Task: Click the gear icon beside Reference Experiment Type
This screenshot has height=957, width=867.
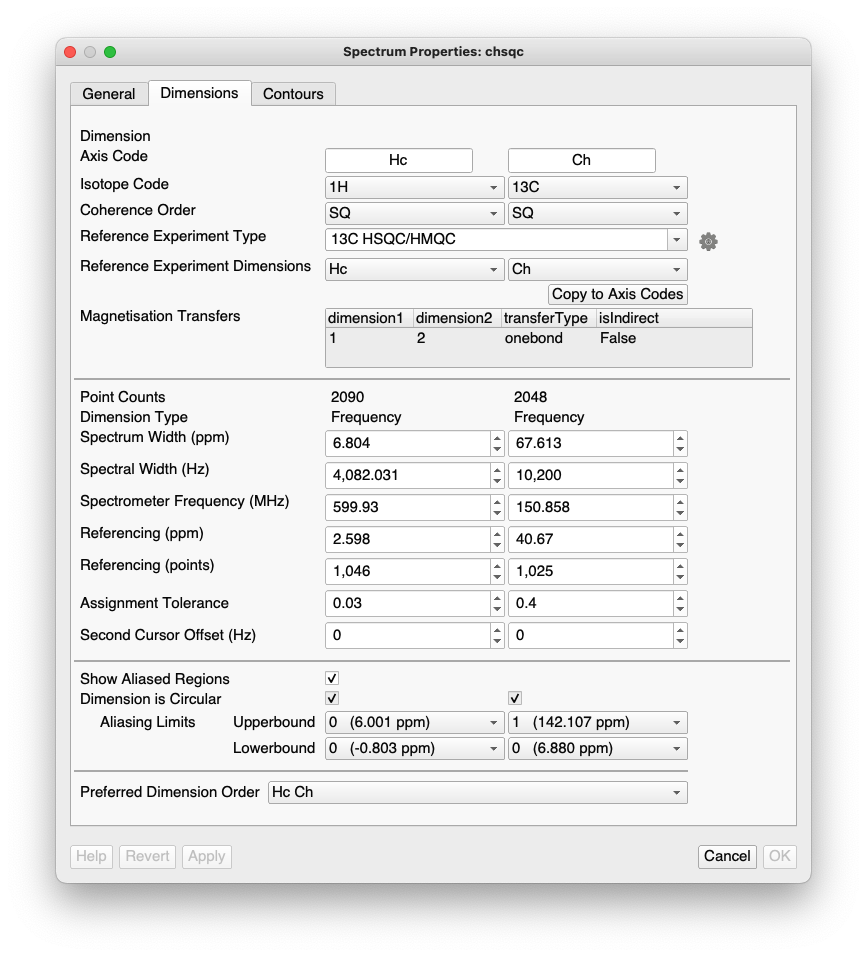Action: tap(708, 241)
